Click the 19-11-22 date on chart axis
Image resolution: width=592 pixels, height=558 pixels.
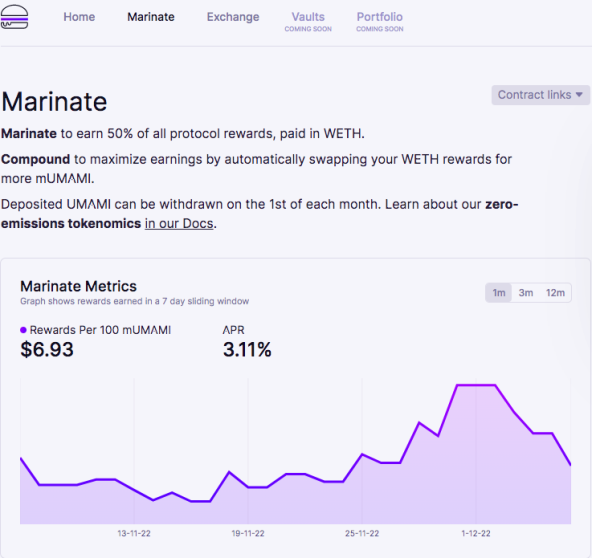[x=248, y=533]
